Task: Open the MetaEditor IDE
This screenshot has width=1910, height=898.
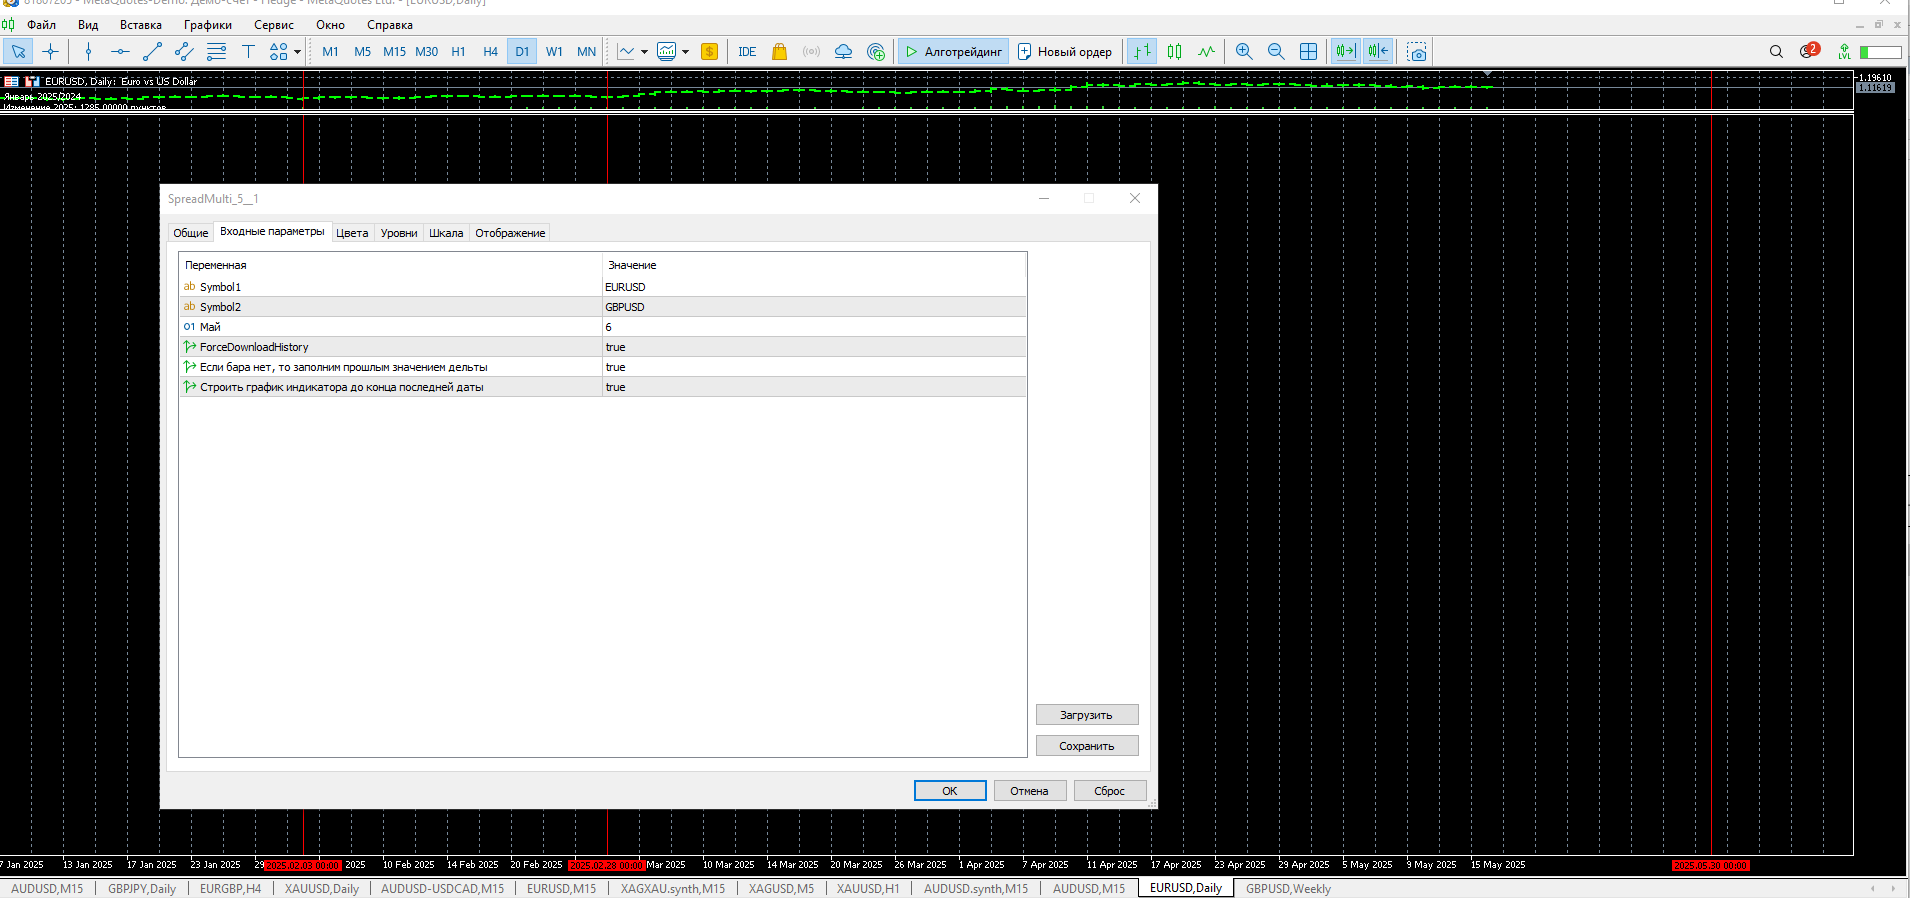Action: [x=747, y=52]
